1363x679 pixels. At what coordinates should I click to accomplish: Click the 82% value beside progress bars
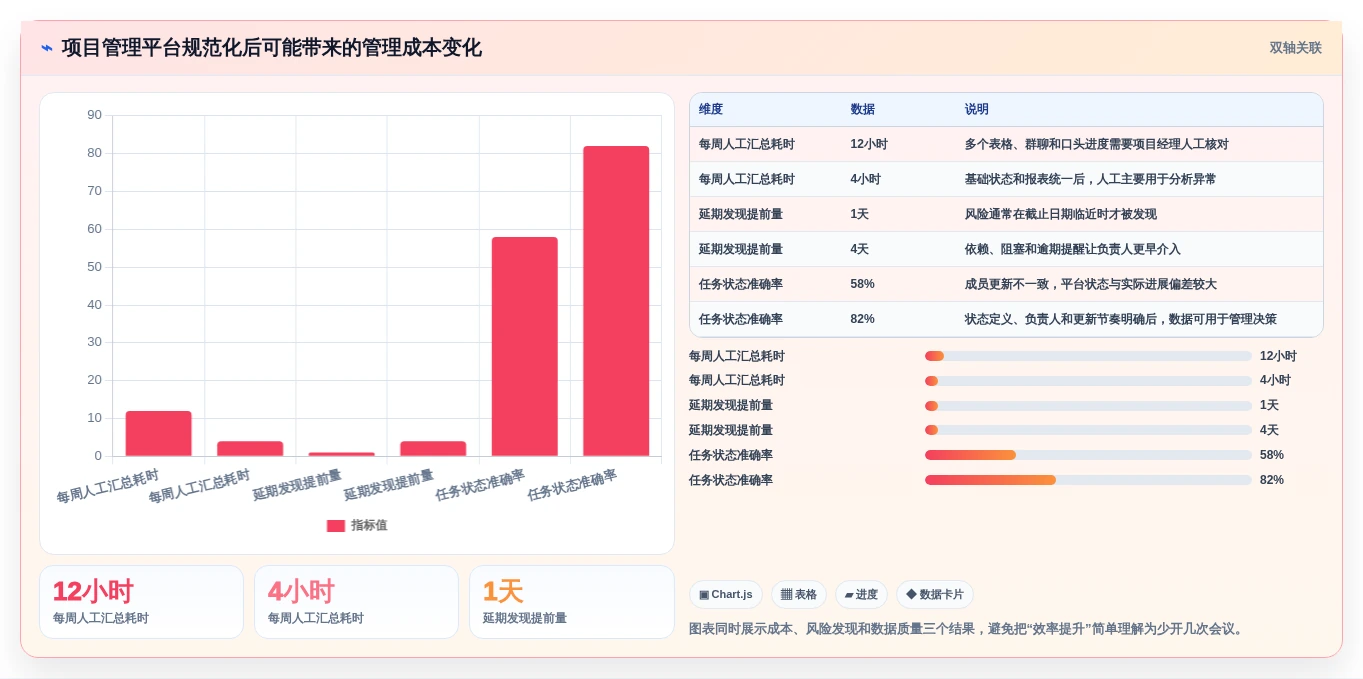coord(1272,480)
